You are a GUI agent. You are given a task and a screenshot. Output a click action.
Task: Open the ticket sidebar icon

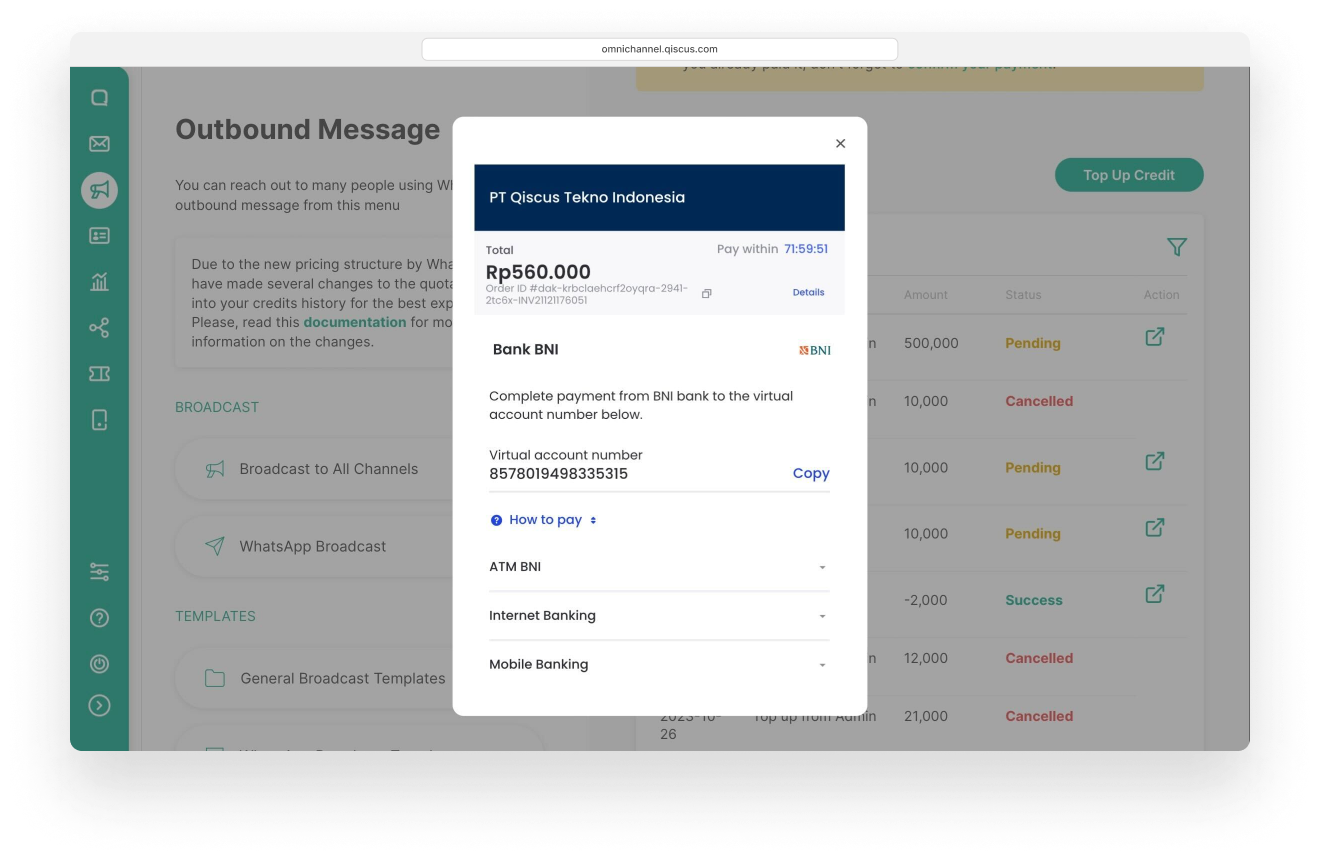coord(99,374)
